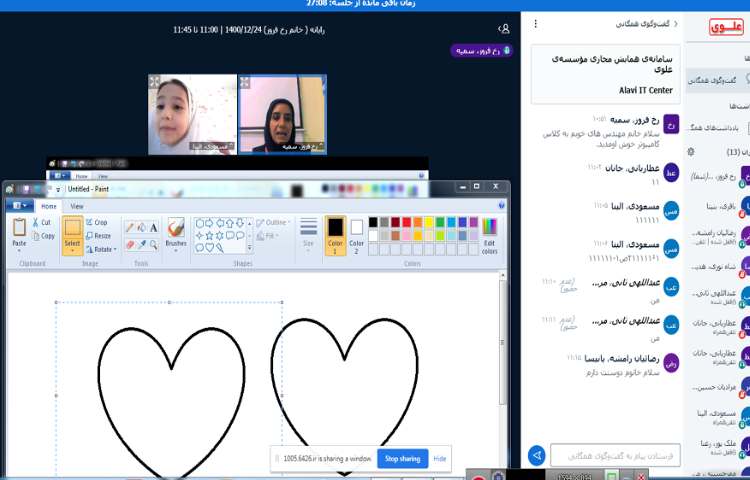Choose the Six-point star shape
Screen dimensions: 750x480
(220, 235)
